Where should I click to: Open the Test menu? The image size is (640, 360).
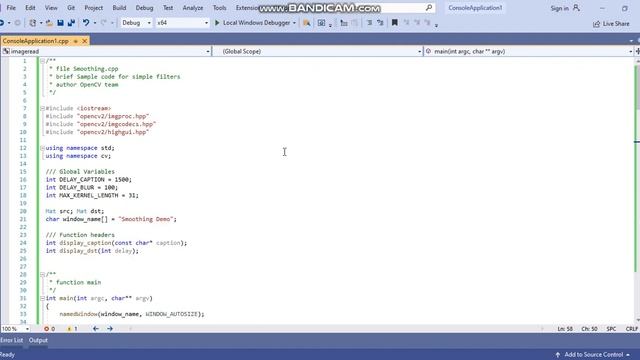click(168, 8)
